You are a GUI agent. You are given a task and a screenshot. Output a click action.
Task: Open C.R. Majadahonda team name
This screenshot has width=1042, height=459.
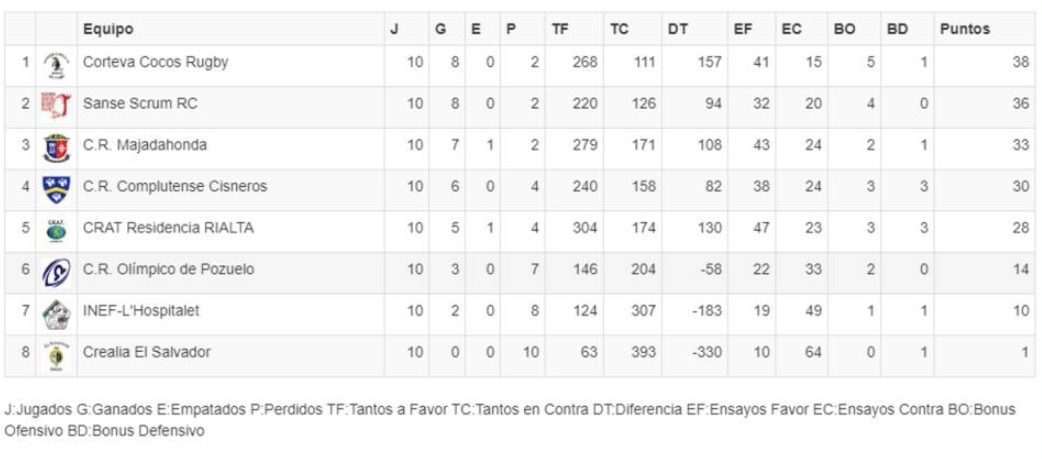[145, 145]
